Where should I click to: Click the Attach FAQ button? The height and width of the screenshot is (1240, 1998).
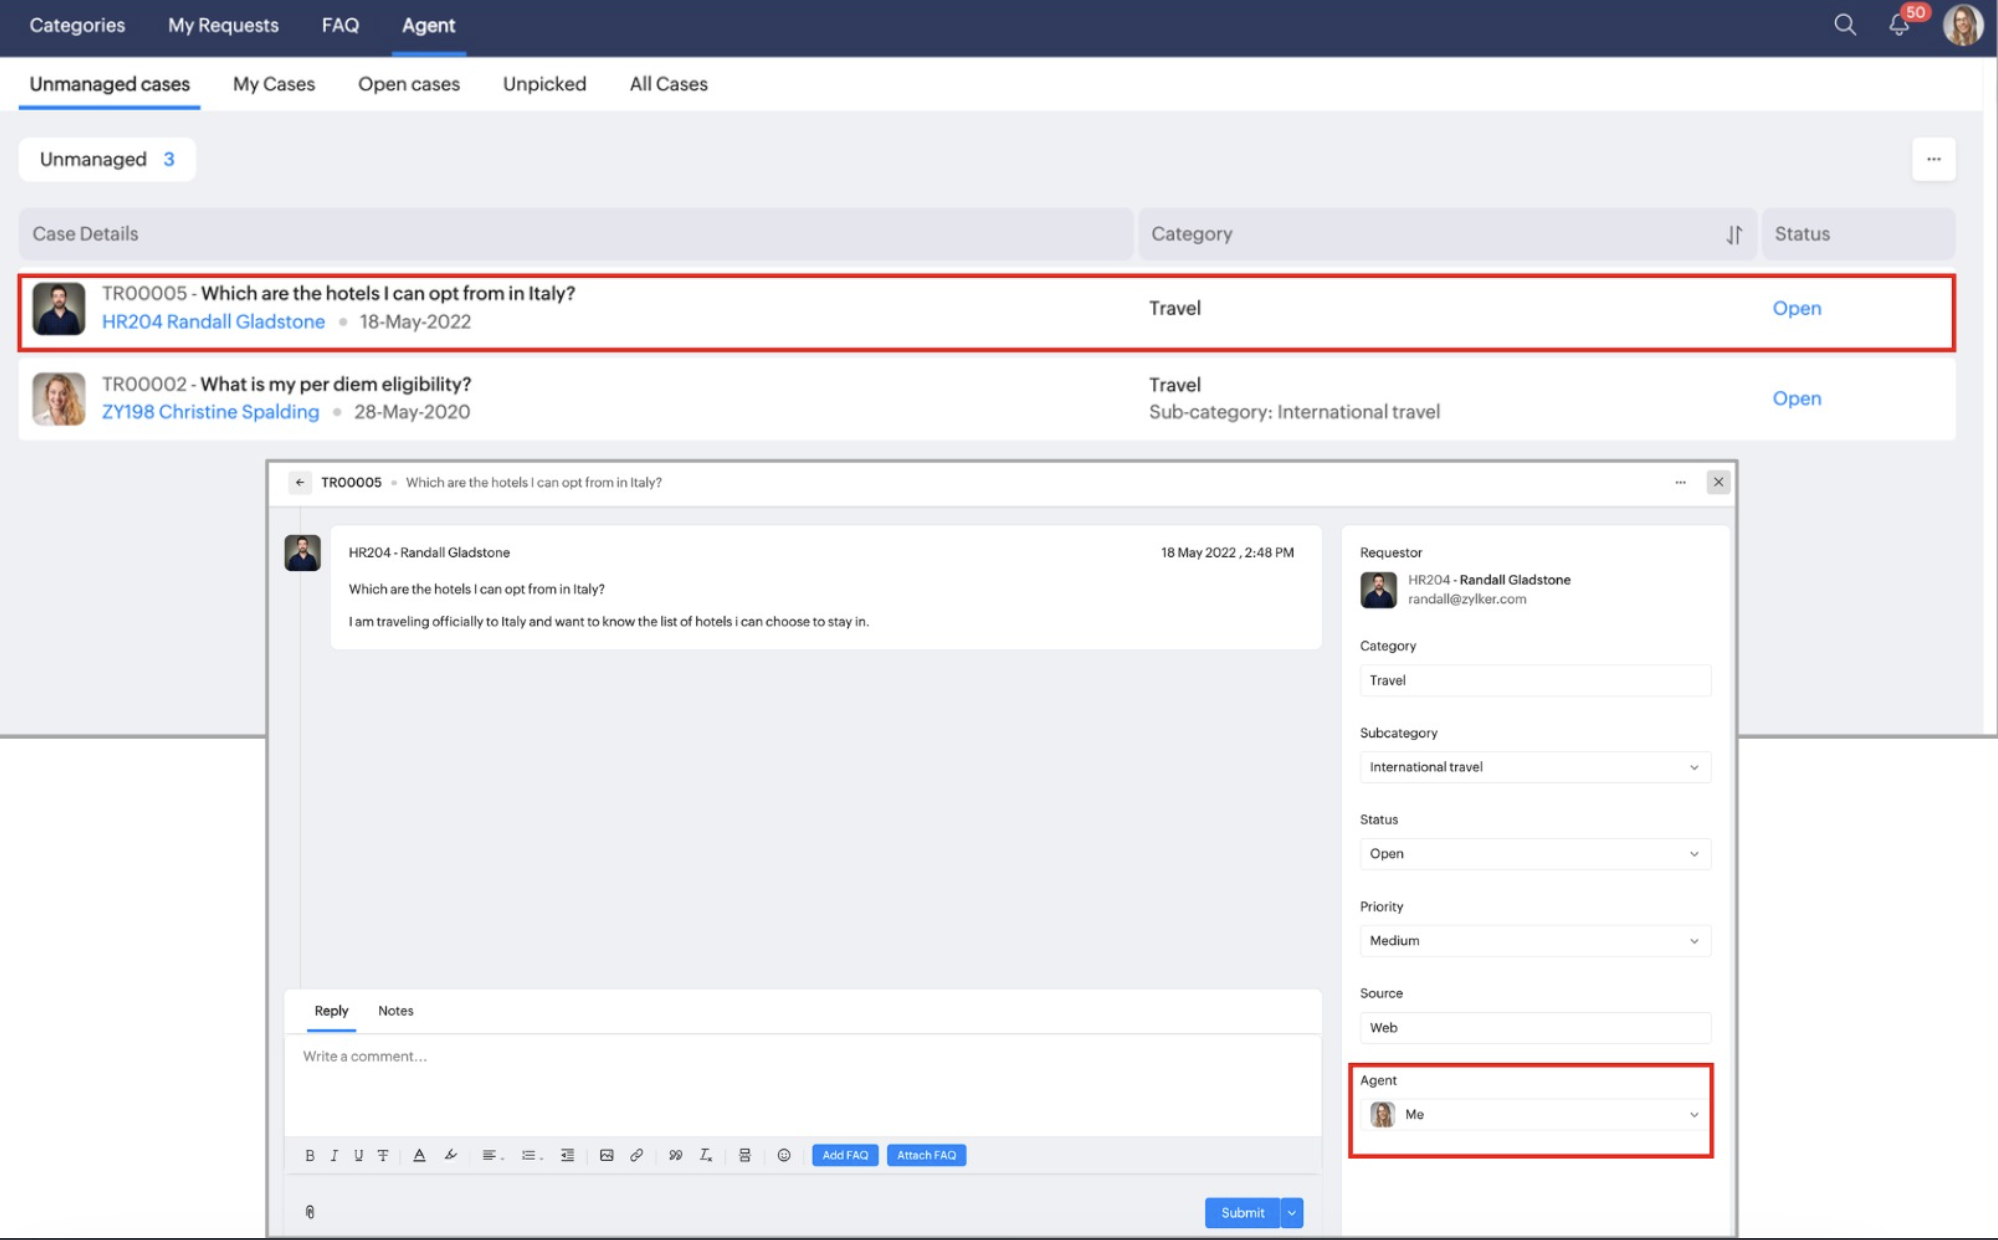click(926, 1155)
